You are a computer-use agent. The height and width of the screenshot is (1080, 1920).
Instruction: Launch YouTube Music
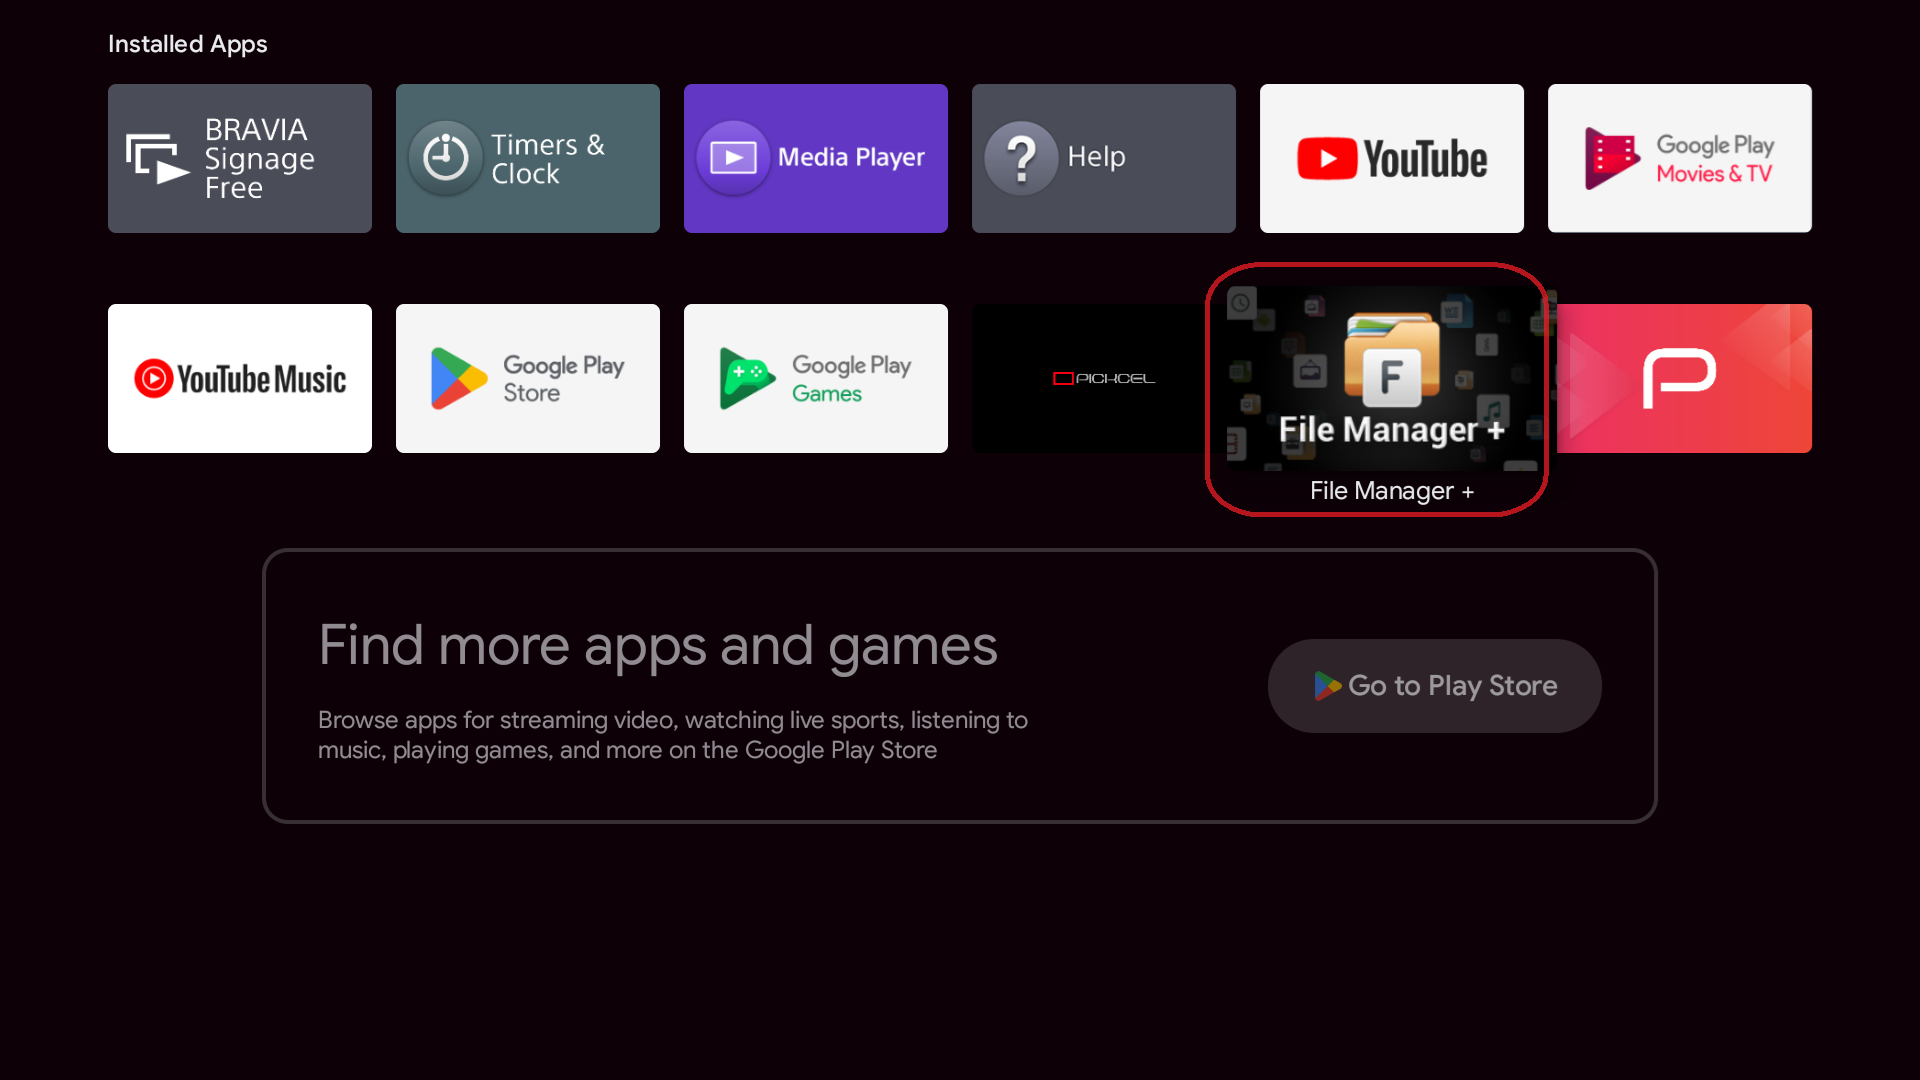pos(239,378)
